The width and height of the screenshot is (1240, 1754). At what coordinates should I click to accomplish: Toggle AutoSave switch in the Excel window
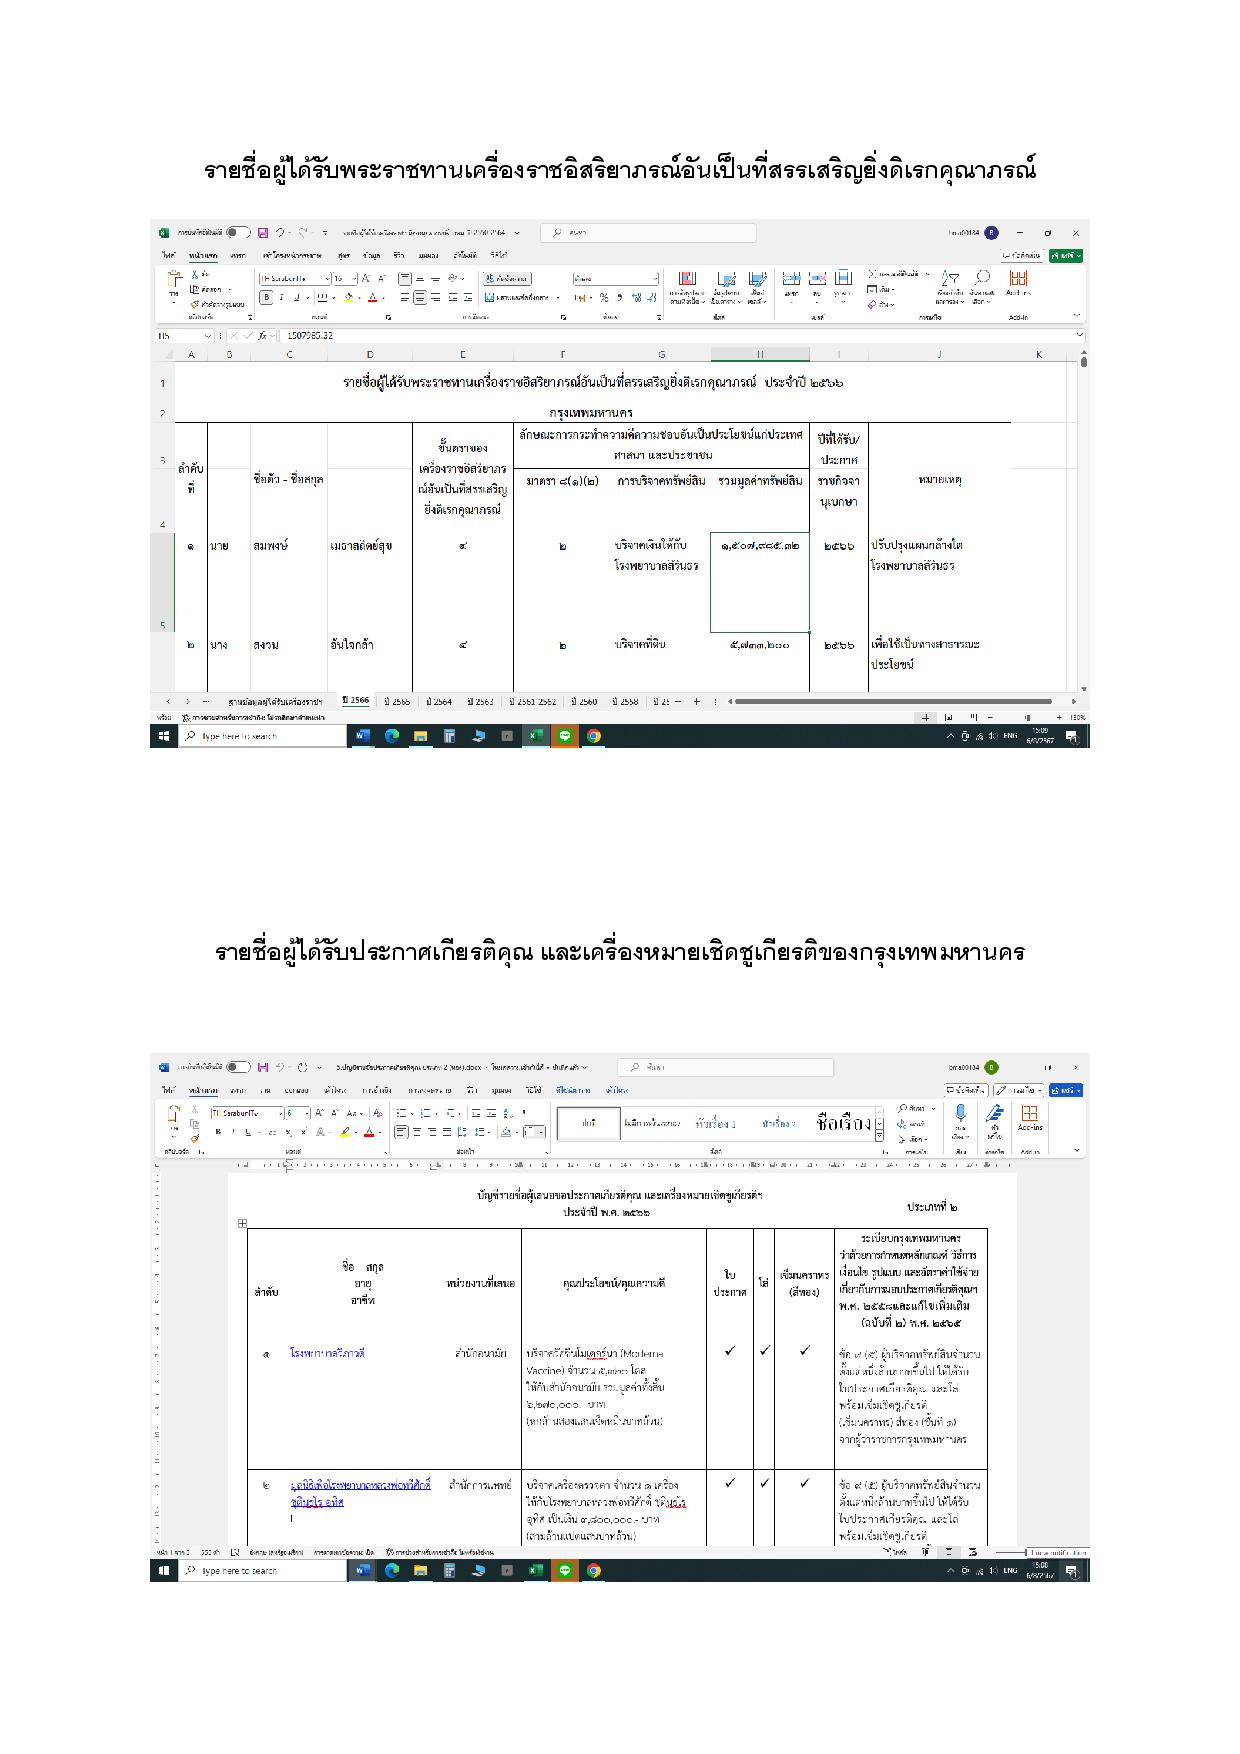pyautogui.click(x=238, y=233)
